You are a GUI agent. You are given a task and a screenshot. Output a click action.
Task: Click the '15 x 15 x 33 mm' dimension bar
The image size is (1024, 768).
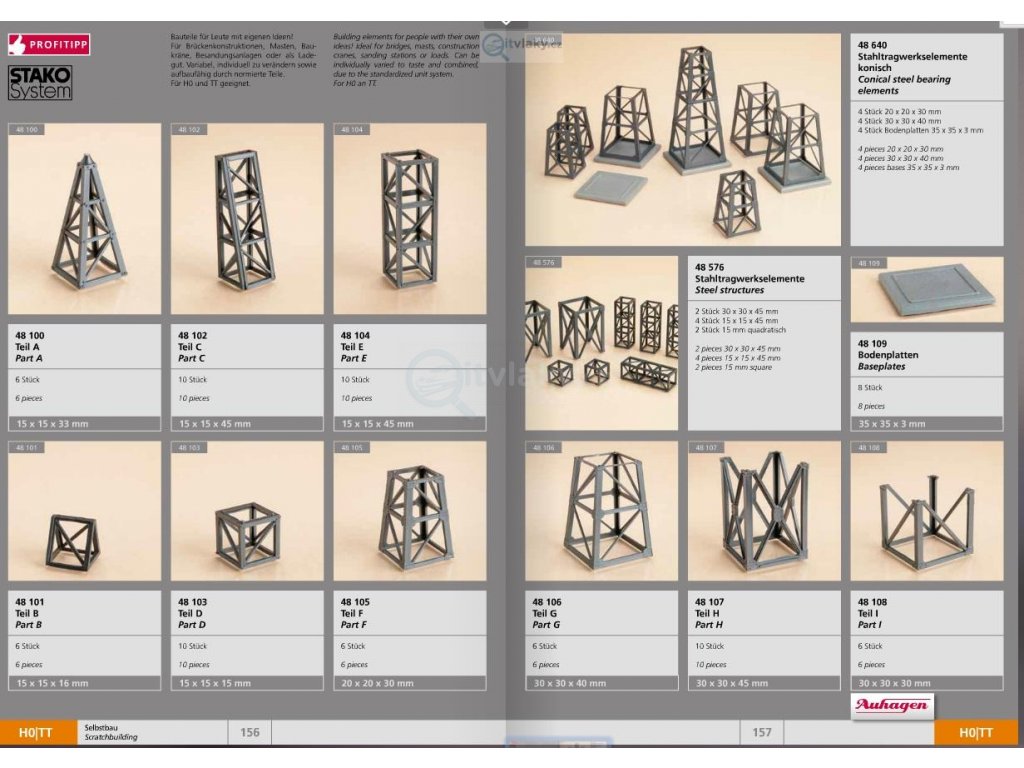84,424
